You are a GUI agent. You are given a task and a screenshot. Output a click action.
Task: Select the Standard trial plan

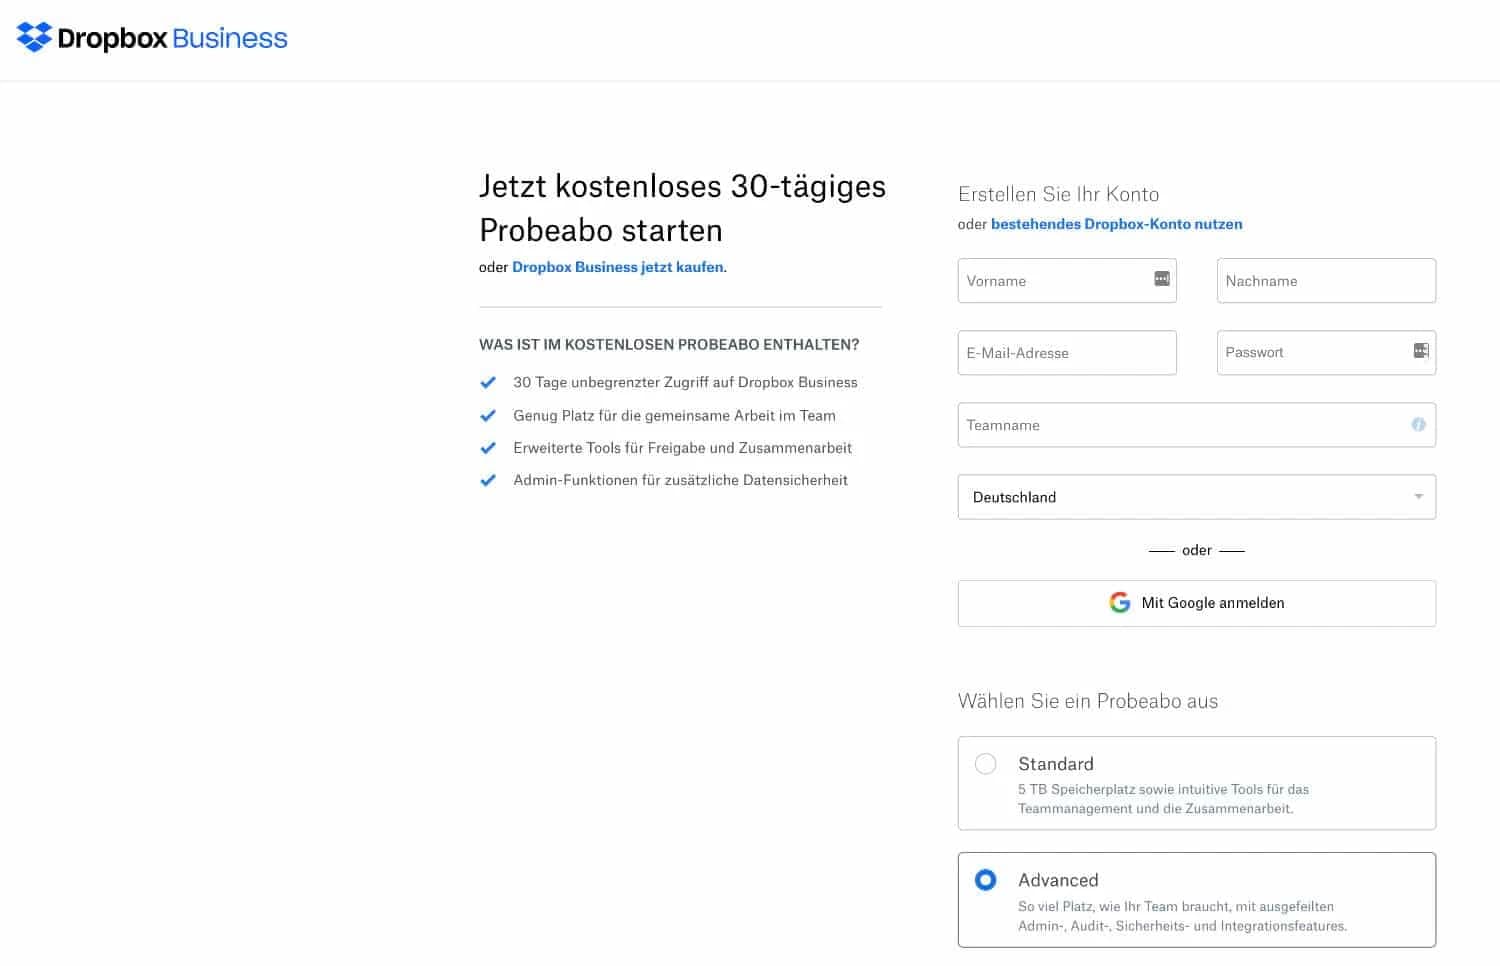[x=986, y=763]
